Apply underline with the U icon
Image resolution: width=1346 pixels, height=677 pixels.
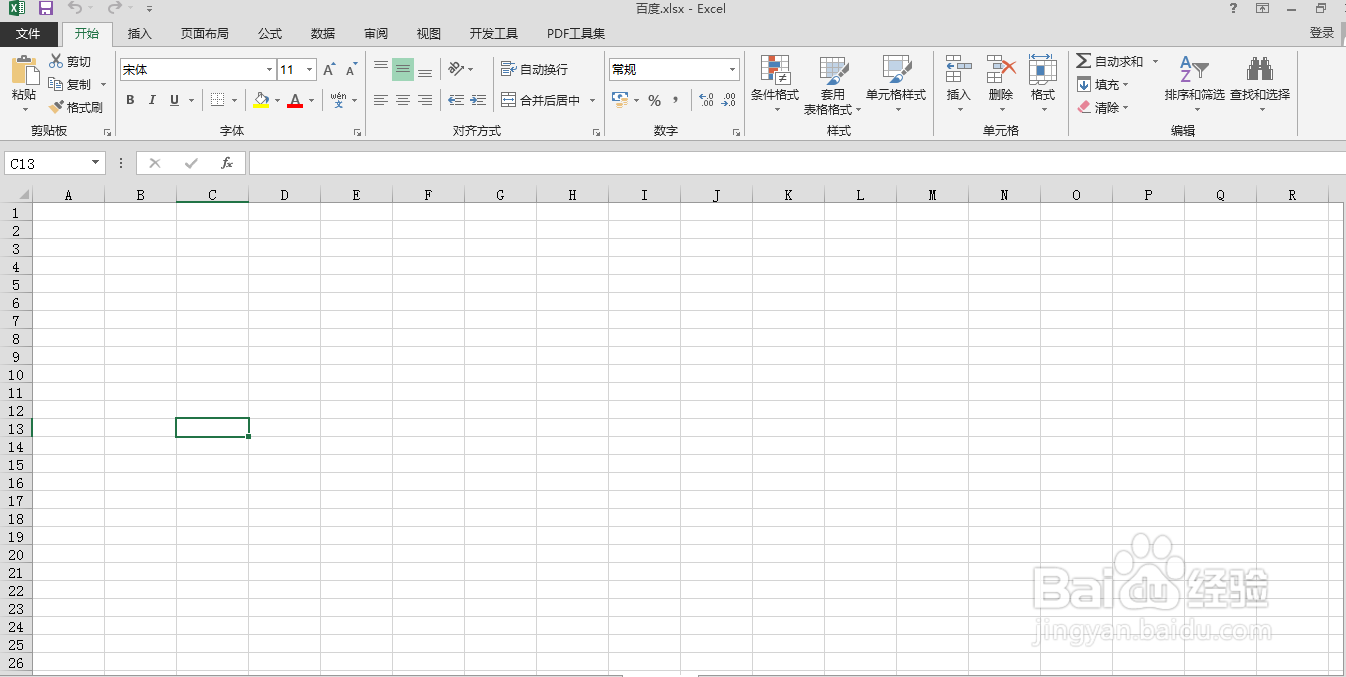click(172, 100)
